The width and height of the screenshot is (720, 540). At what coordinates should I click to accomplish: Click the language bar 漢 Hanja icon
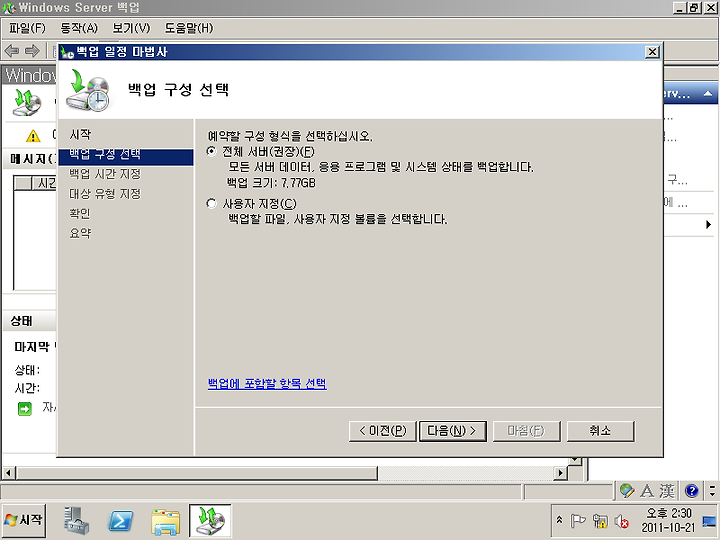pyautogui.click(x=667, y=491)
